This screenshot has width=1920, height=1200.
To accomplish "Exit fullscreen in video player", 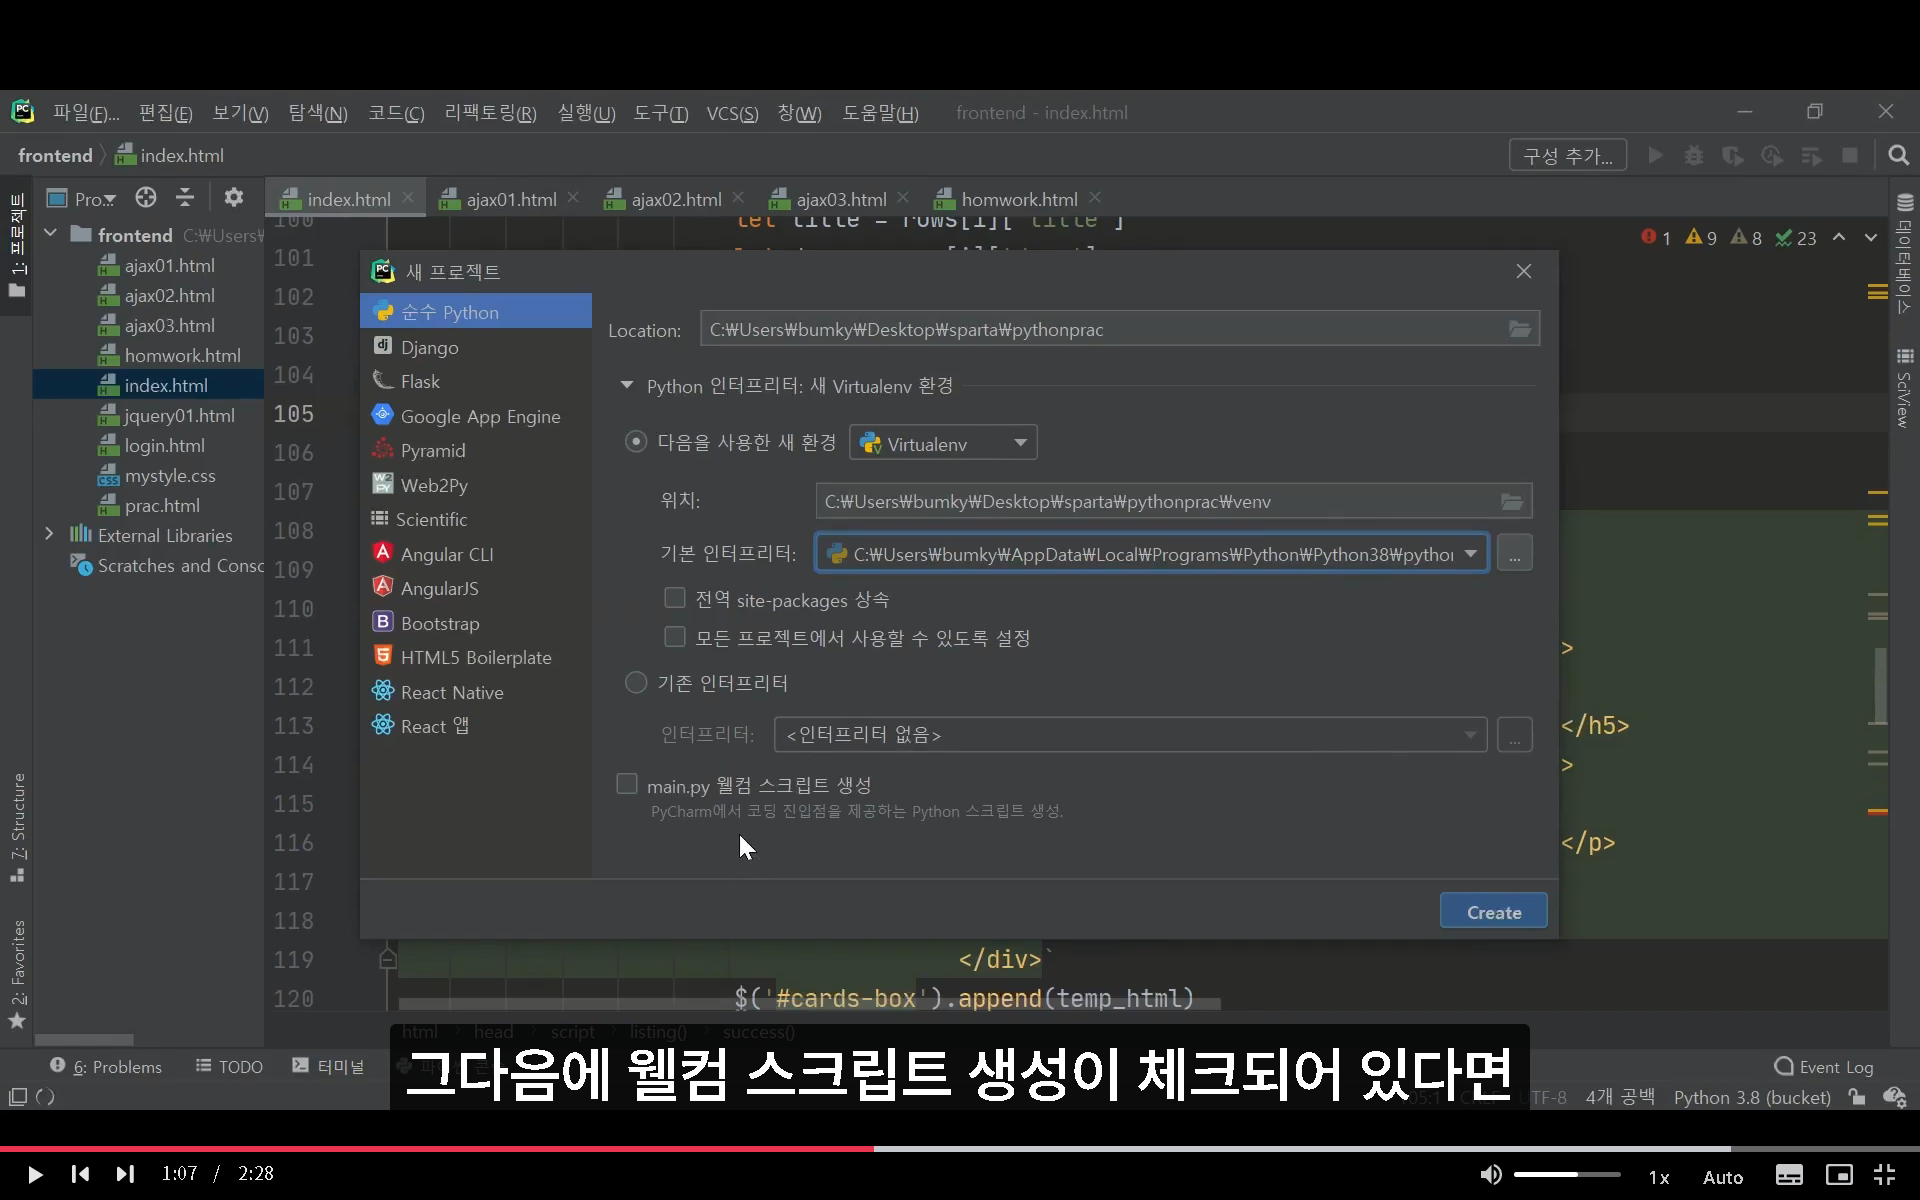I will click(1885, 1175).
